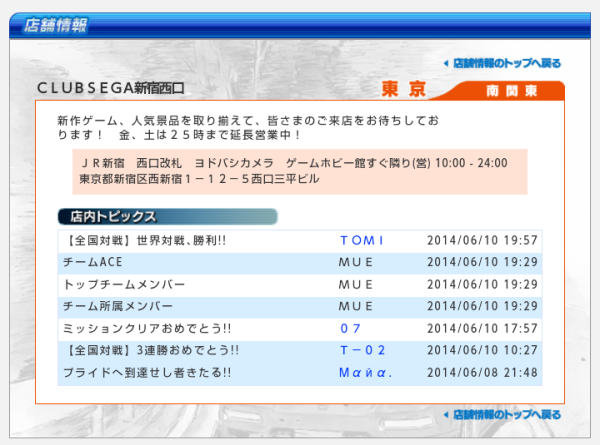Click the back arrow beside bottom 店舗情報のトップへ戻る
This screenshot has width=600, height=445.
(446, 415)
